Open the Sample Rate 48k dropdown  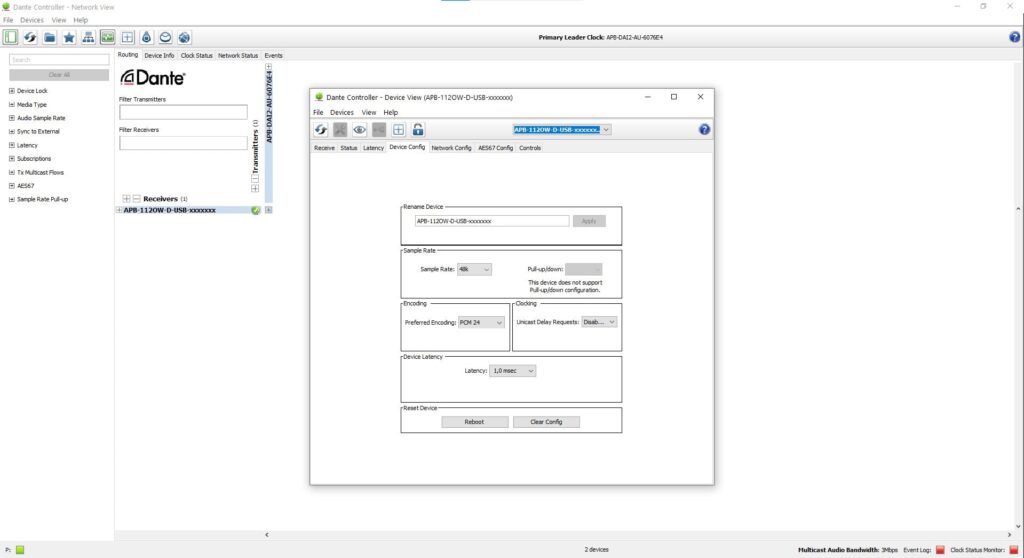(x=474, y=269)
